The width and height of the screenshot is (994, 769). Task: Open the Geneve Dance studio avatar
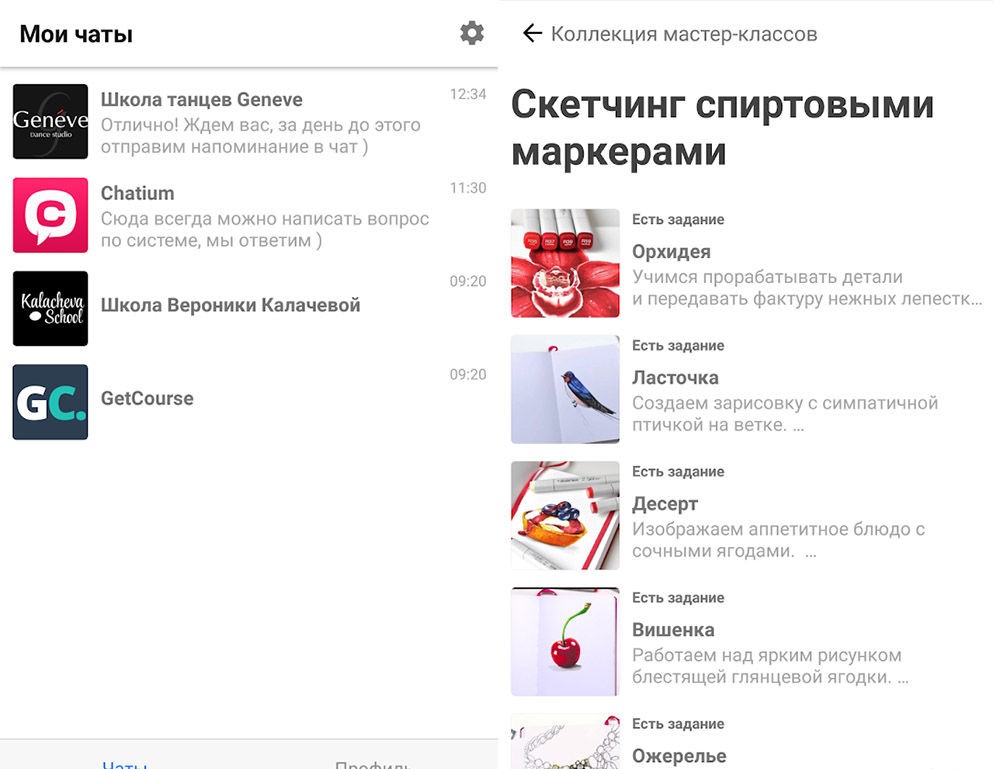point(50,121)
